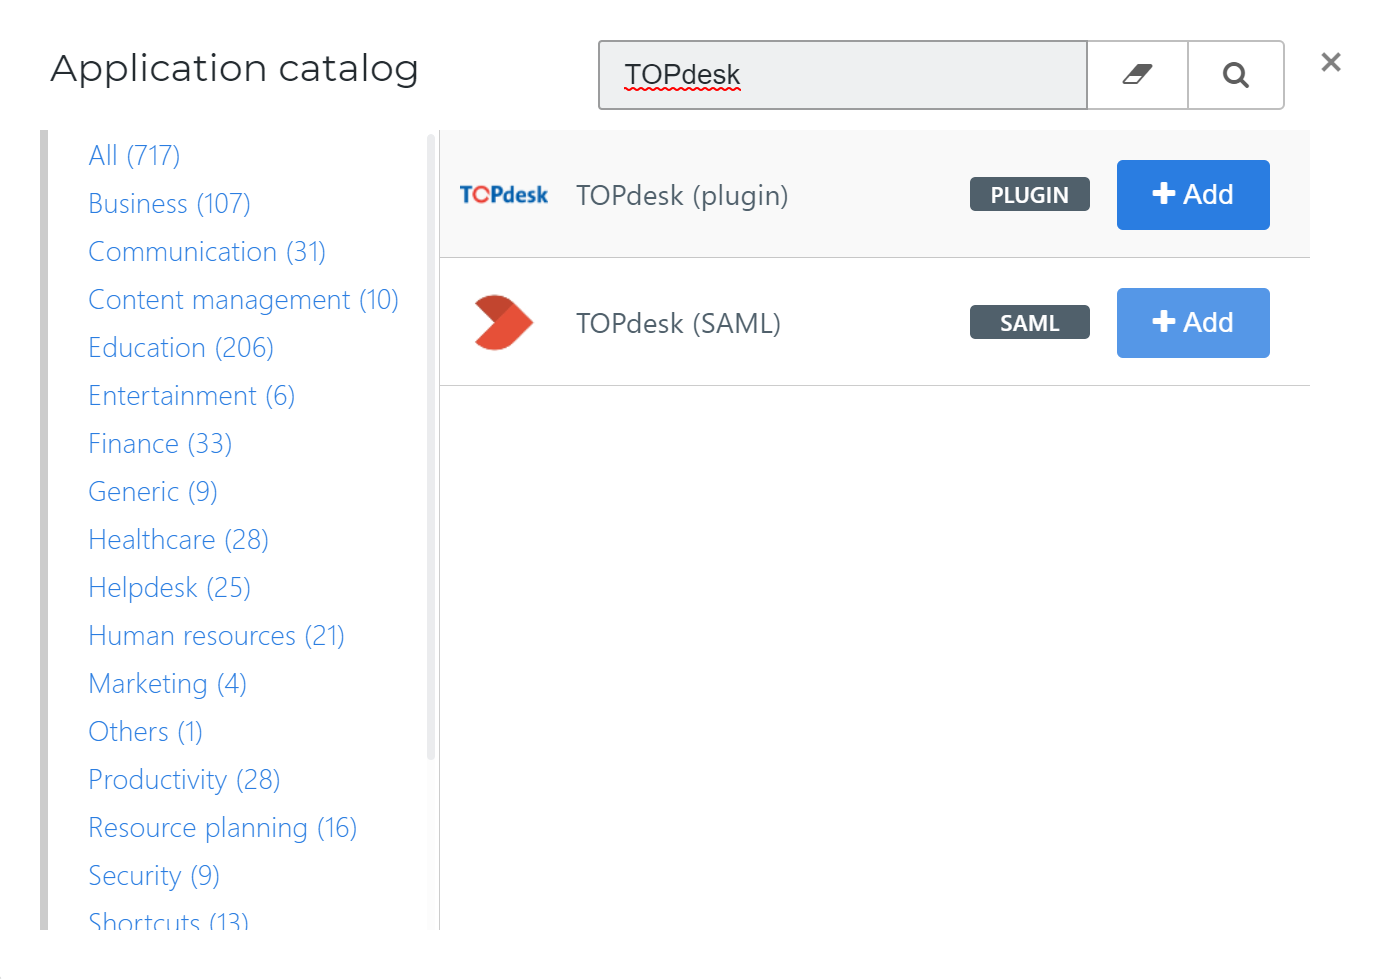Click the magnifying glass search icon

click(x=1236, y=75)
